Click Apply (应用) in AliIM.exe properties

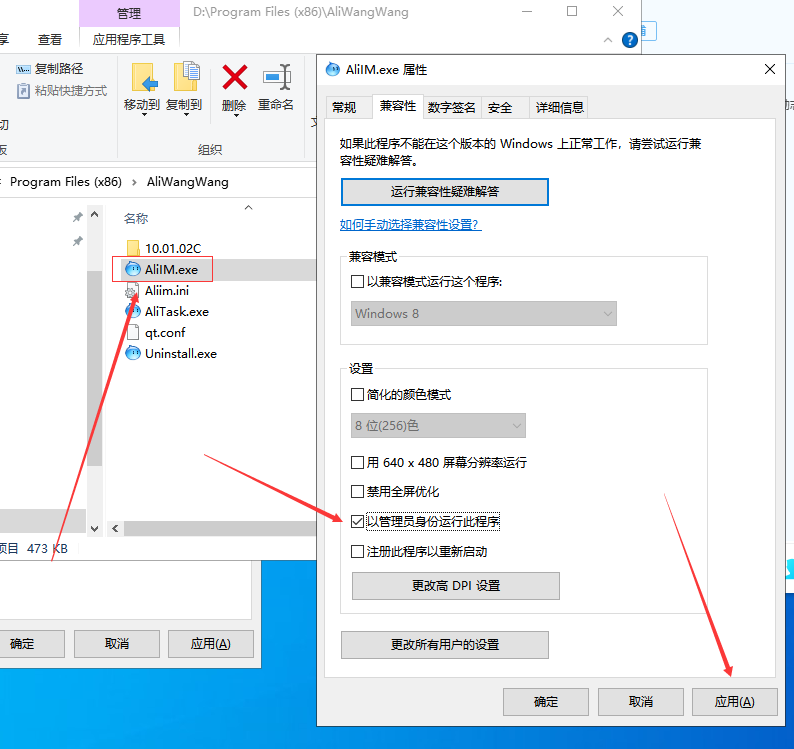[735, 702]
